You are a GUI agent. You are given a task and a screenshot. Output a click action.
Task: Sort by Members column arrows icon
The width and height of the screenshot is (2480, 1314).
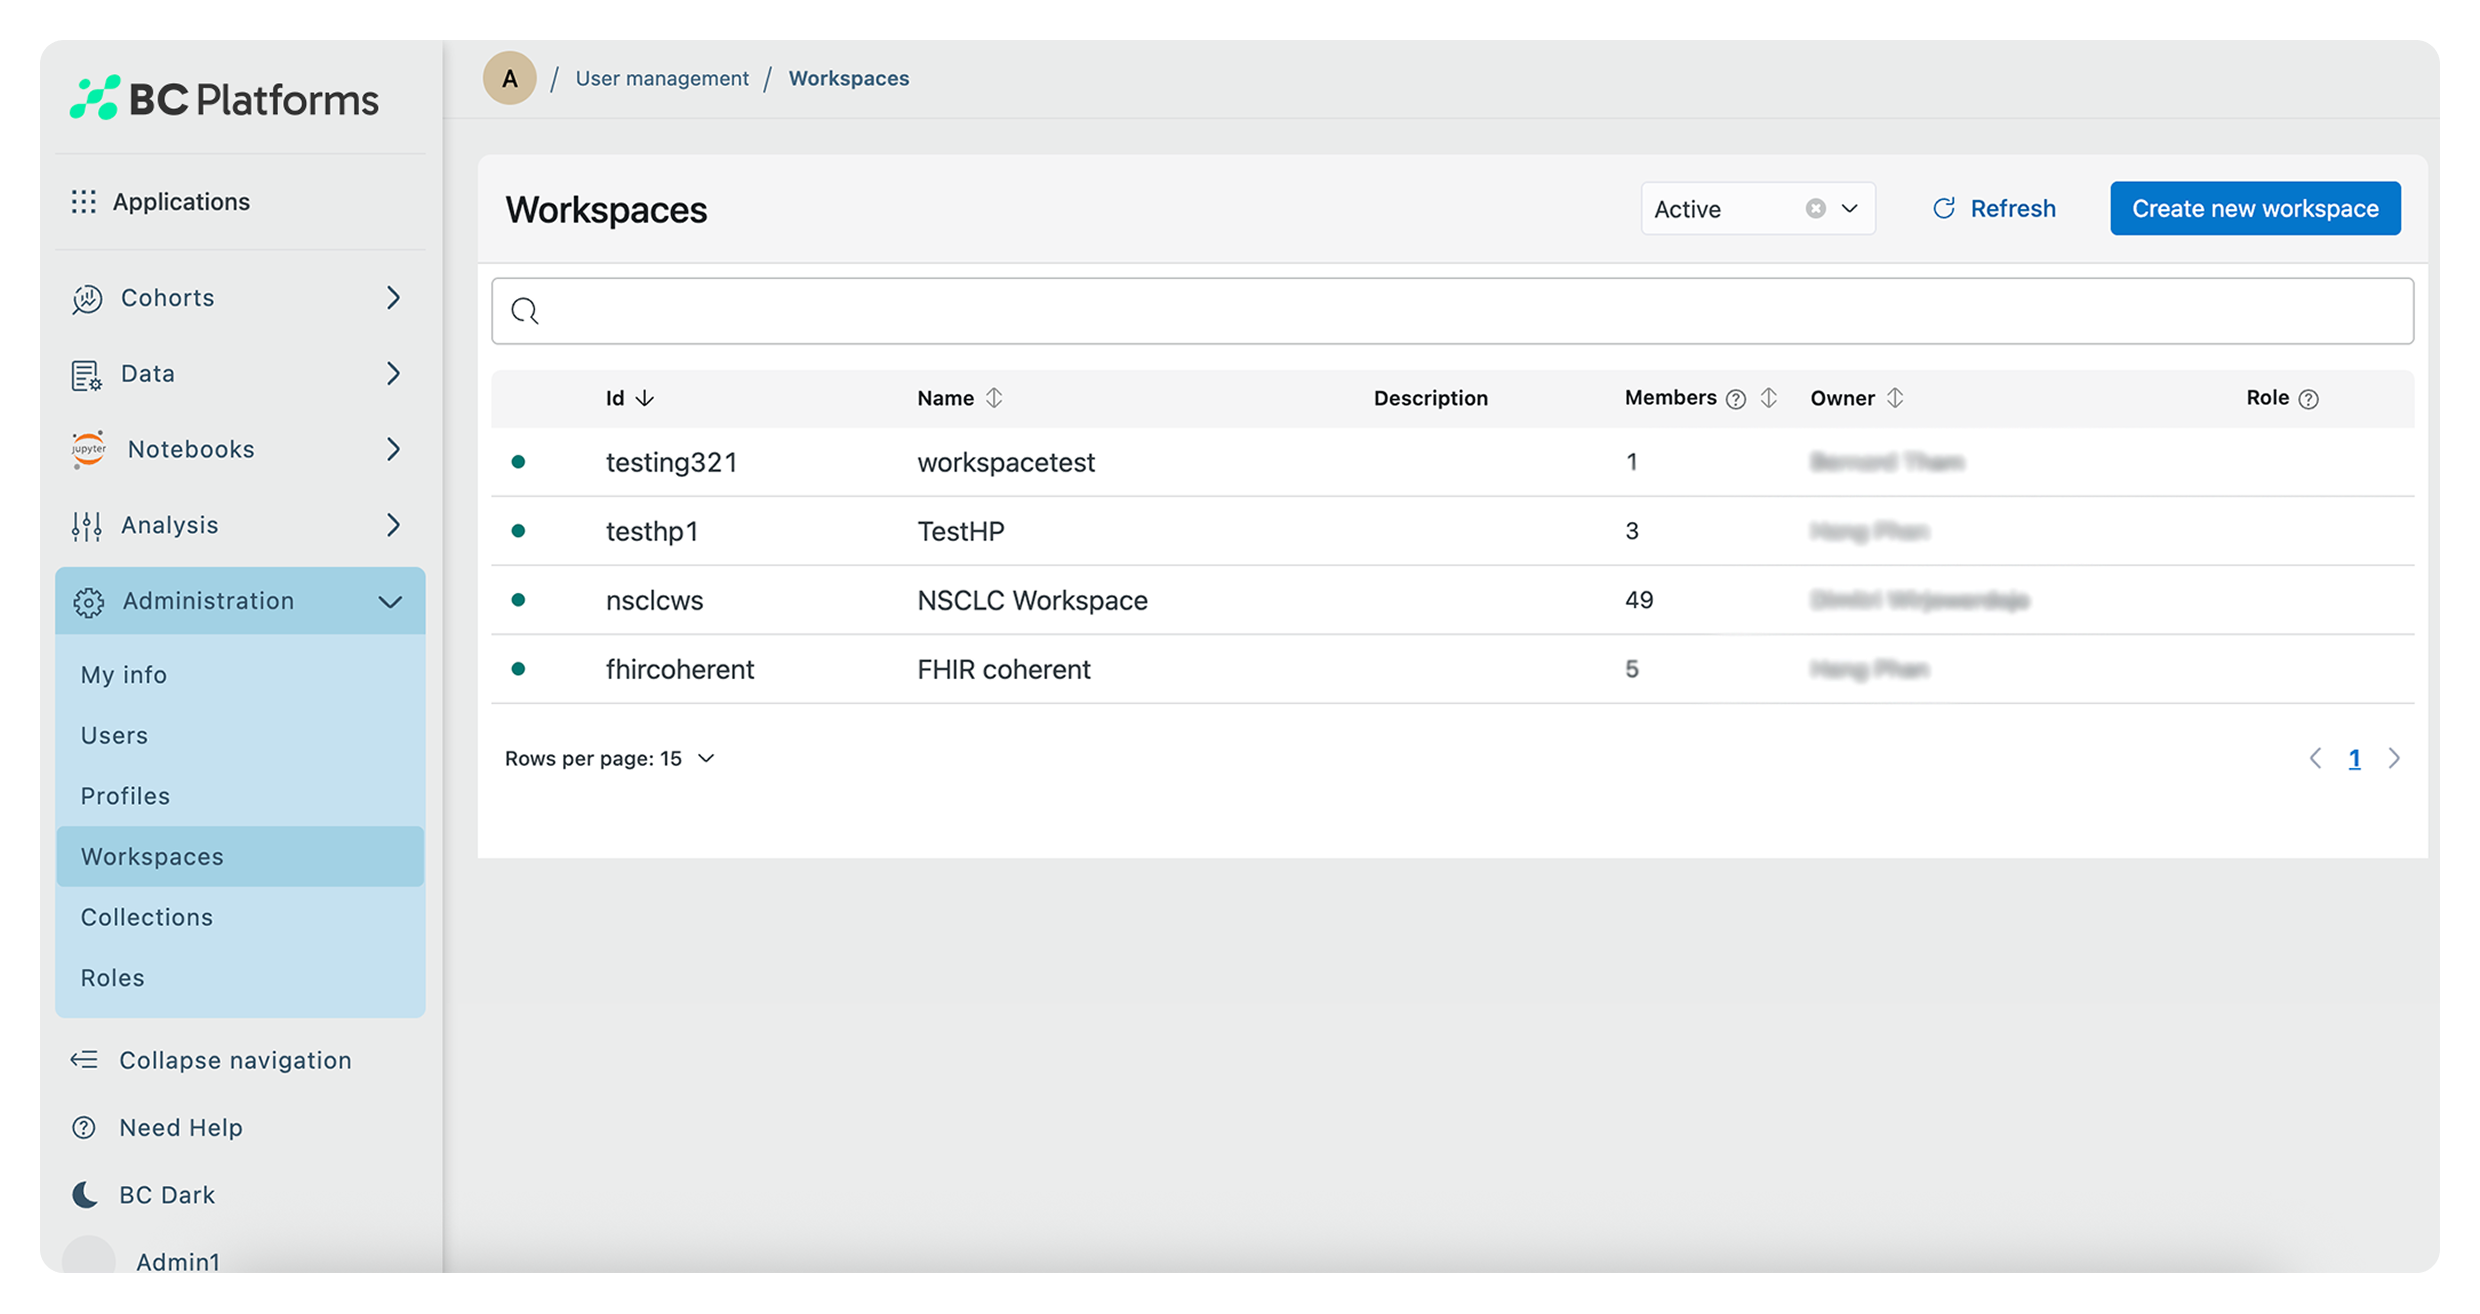click(x=1768, y=398)
